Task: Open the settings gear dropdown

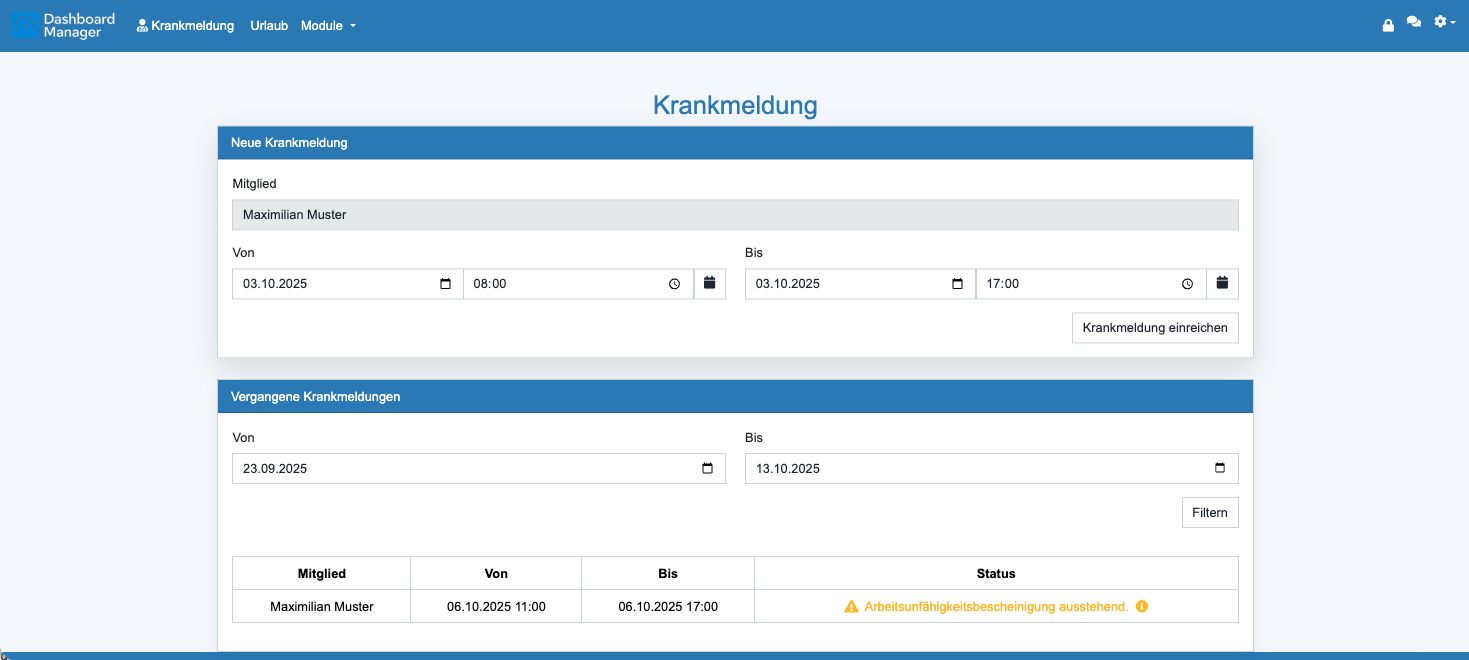Action: point(1444,22)
